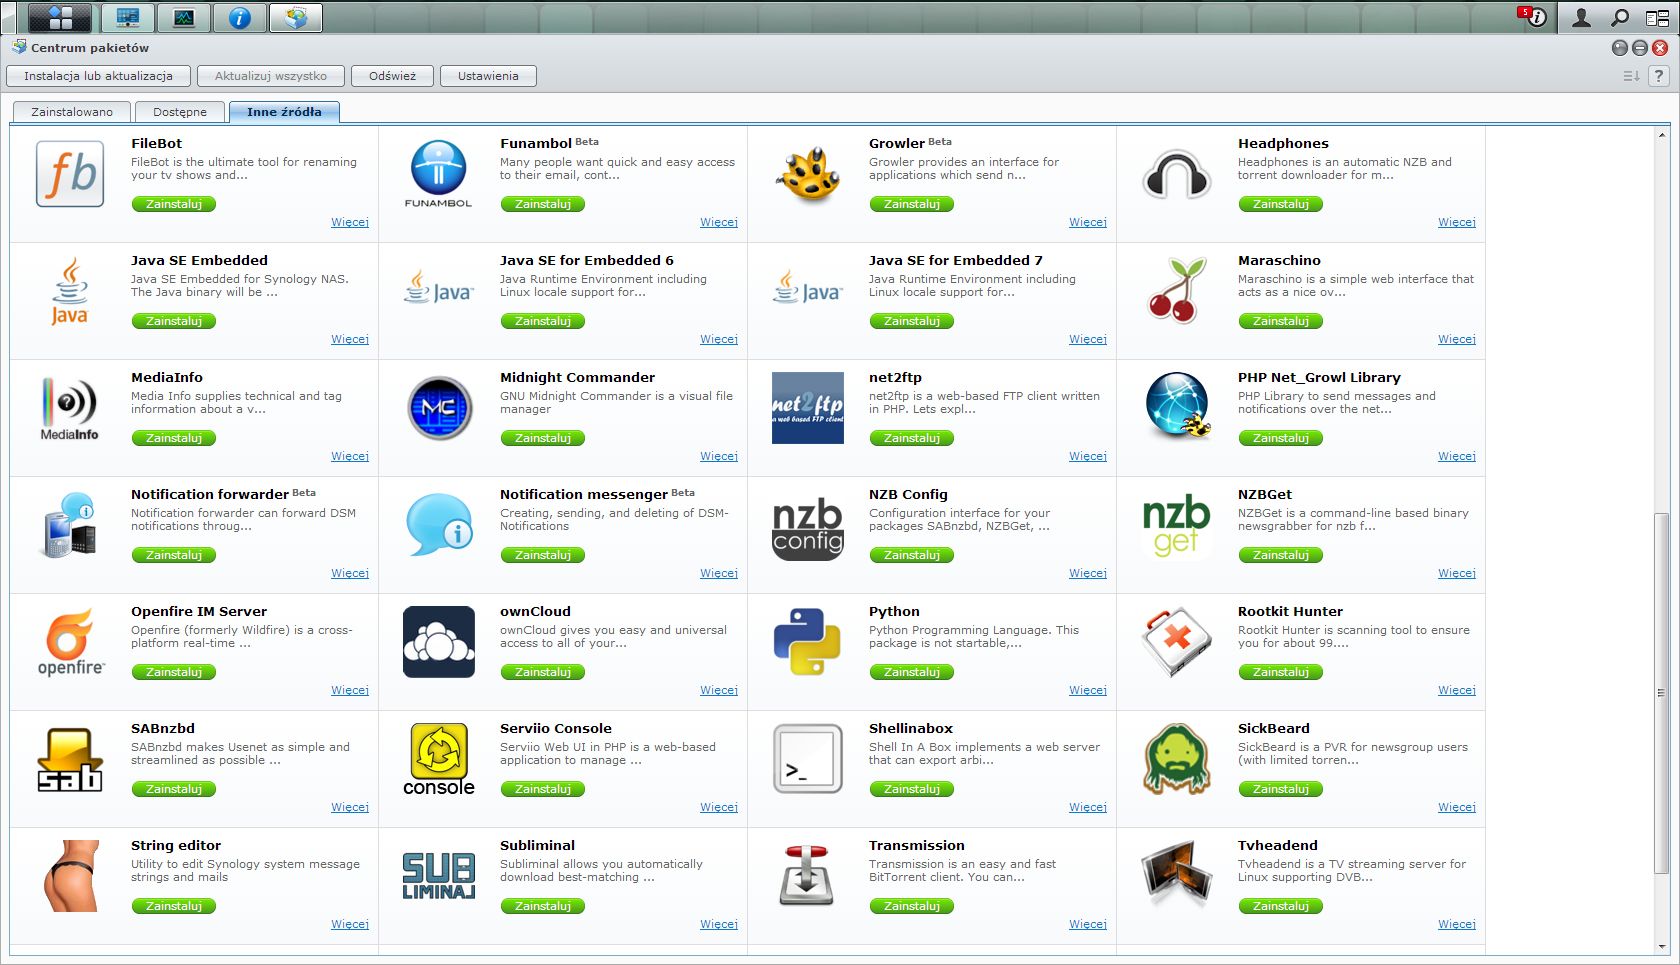Viewport: 1680px width, 965px height.
Task: Switch to the Dostępne tab
Action: 180,112
